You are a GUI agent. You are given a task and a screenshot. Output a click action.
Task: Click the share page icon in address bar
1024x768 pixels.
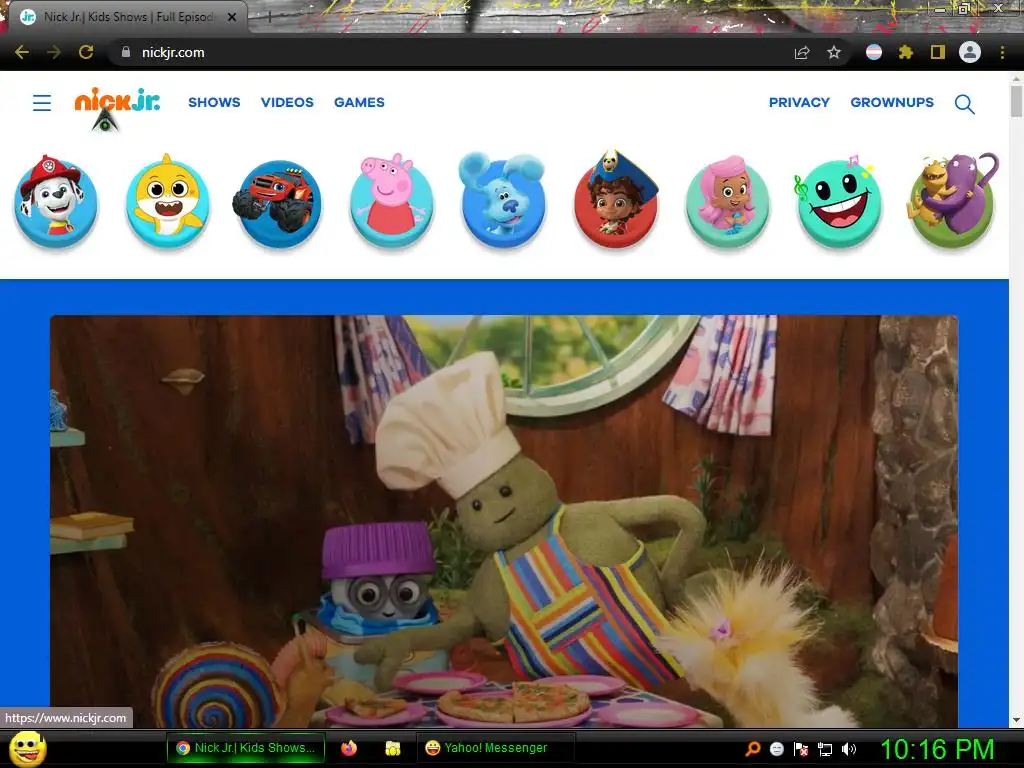(x=802, y=53)
